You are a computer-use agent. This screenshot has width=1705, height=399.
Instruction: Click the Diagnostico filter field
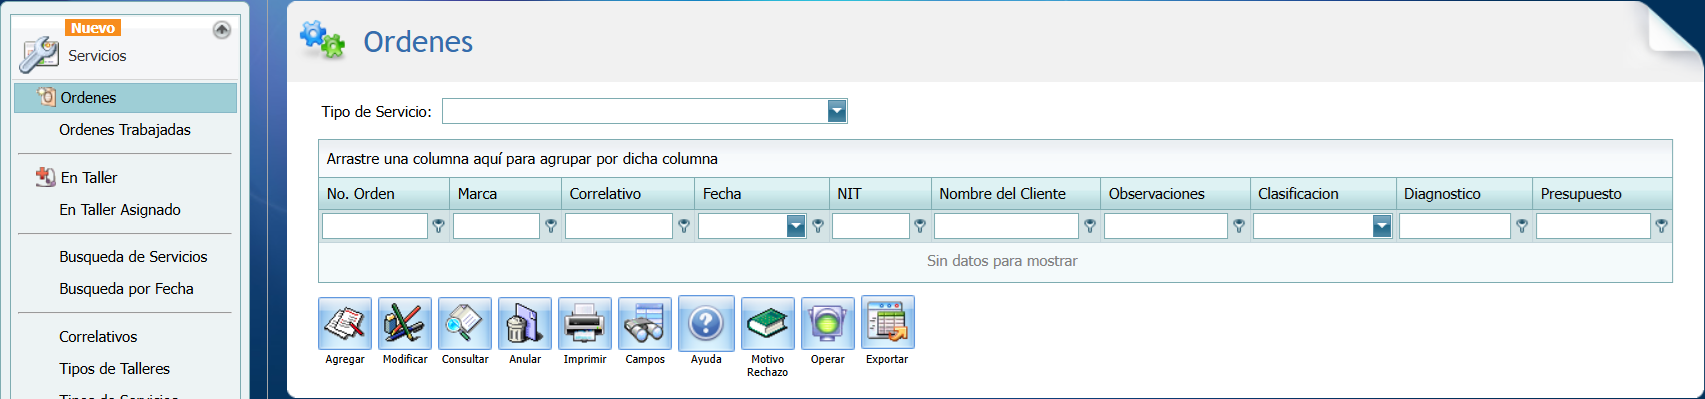pos(1455,227)
